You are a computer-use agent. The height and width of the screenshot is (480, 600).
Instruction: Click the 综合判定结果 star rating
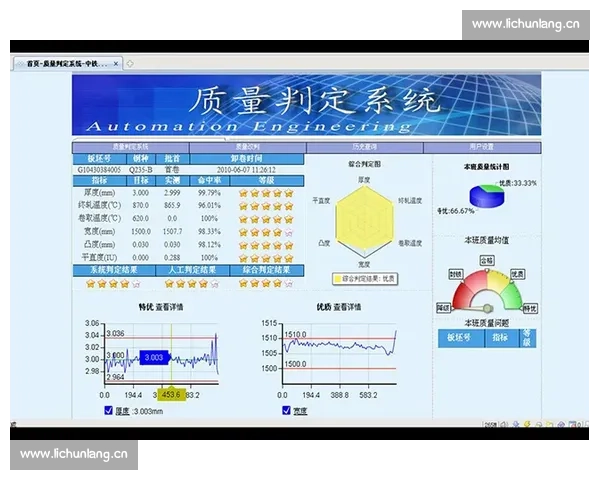(x=266, y=284)
